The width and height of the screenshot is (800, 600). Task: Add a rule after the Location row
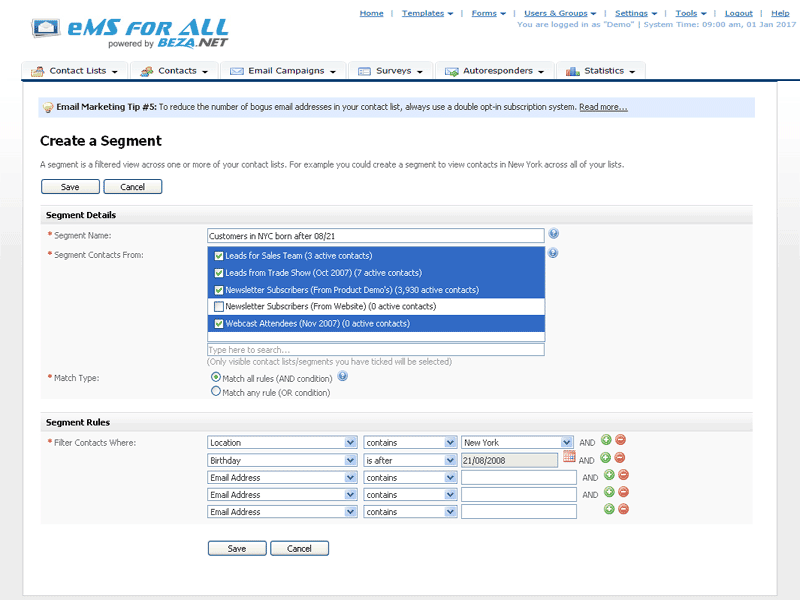point(606,440)
